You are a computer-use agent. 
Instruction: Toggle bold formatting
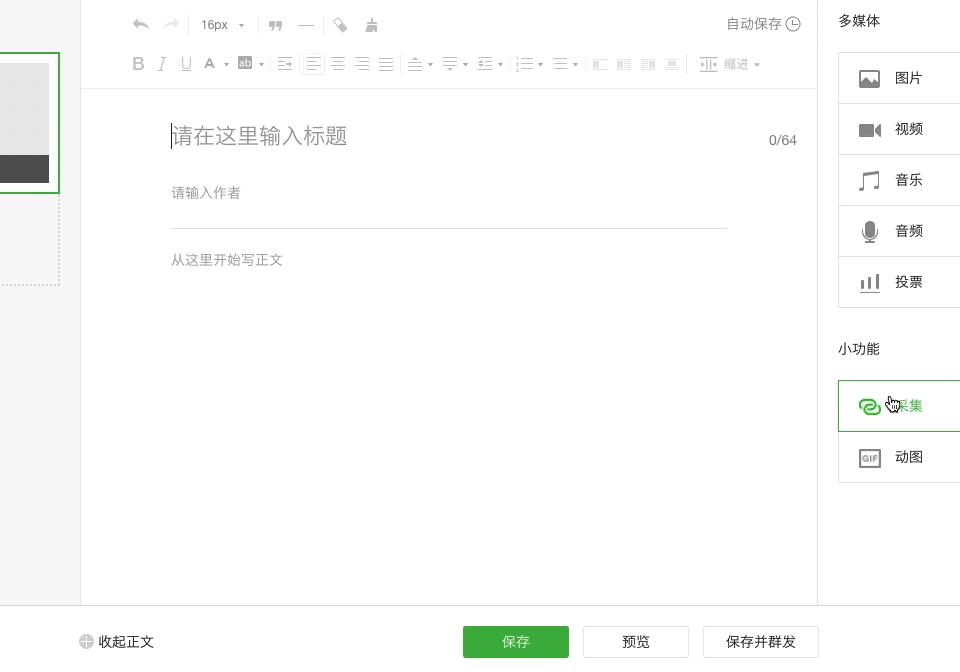pyautogui.click(x=138, y=64)
